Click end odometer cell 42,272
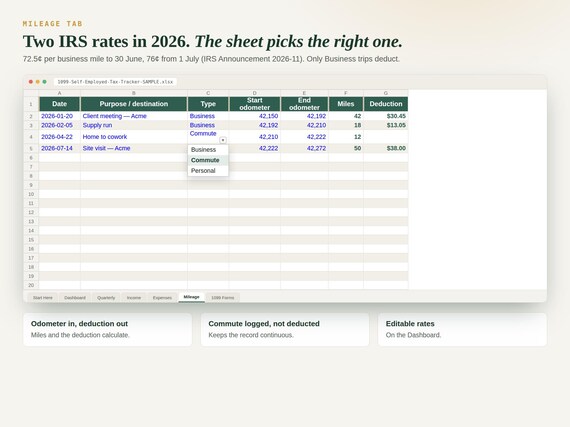Viewport: 570px width, 427px height. (304, 148)
